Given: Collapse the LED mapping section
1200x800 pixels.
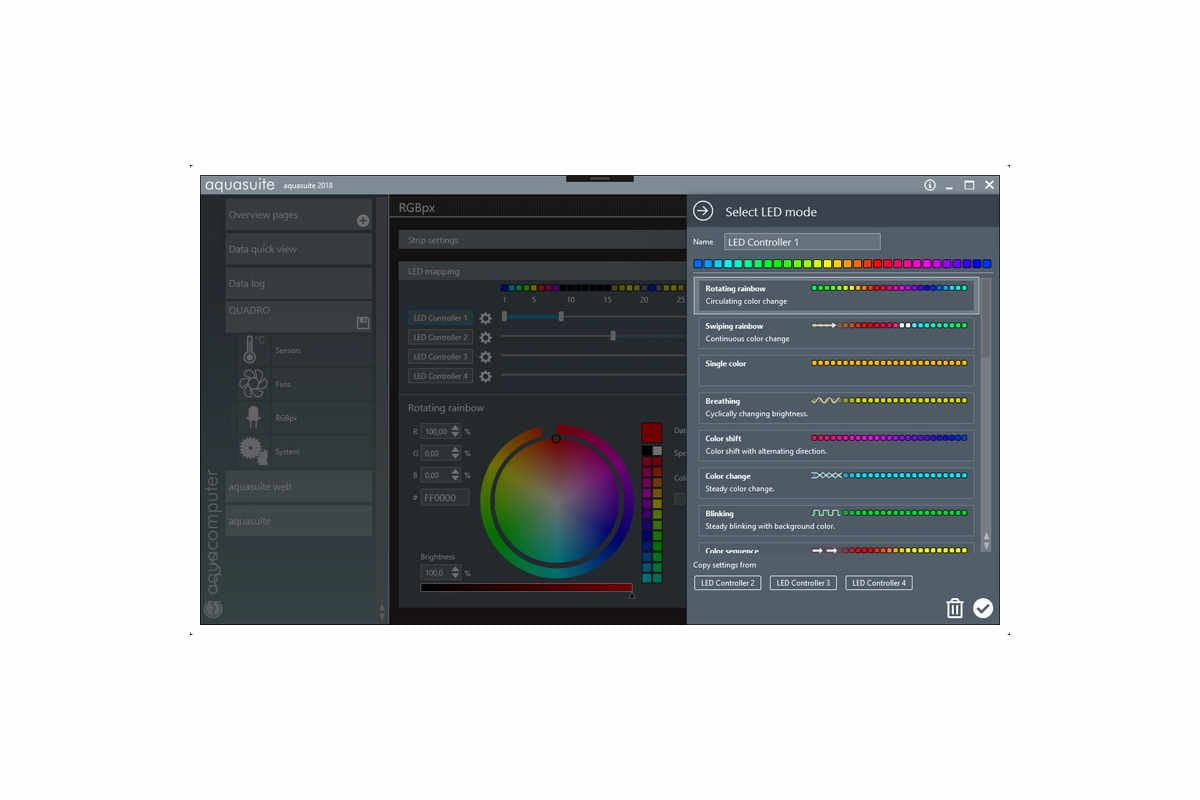Looking at the screenshot, I should (542, 271).
